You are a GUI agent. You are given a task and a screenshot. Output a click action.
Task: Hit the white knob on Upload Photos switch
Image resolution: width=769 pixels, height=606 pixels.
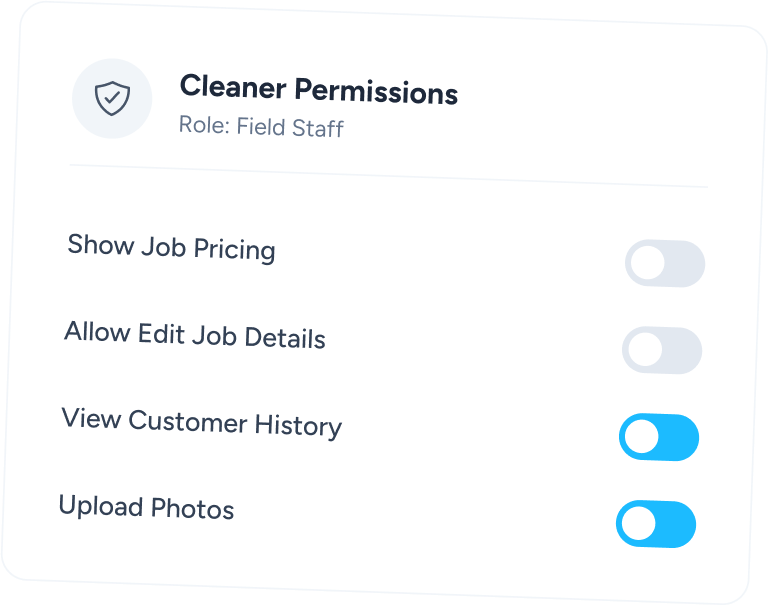coord(637,523)
